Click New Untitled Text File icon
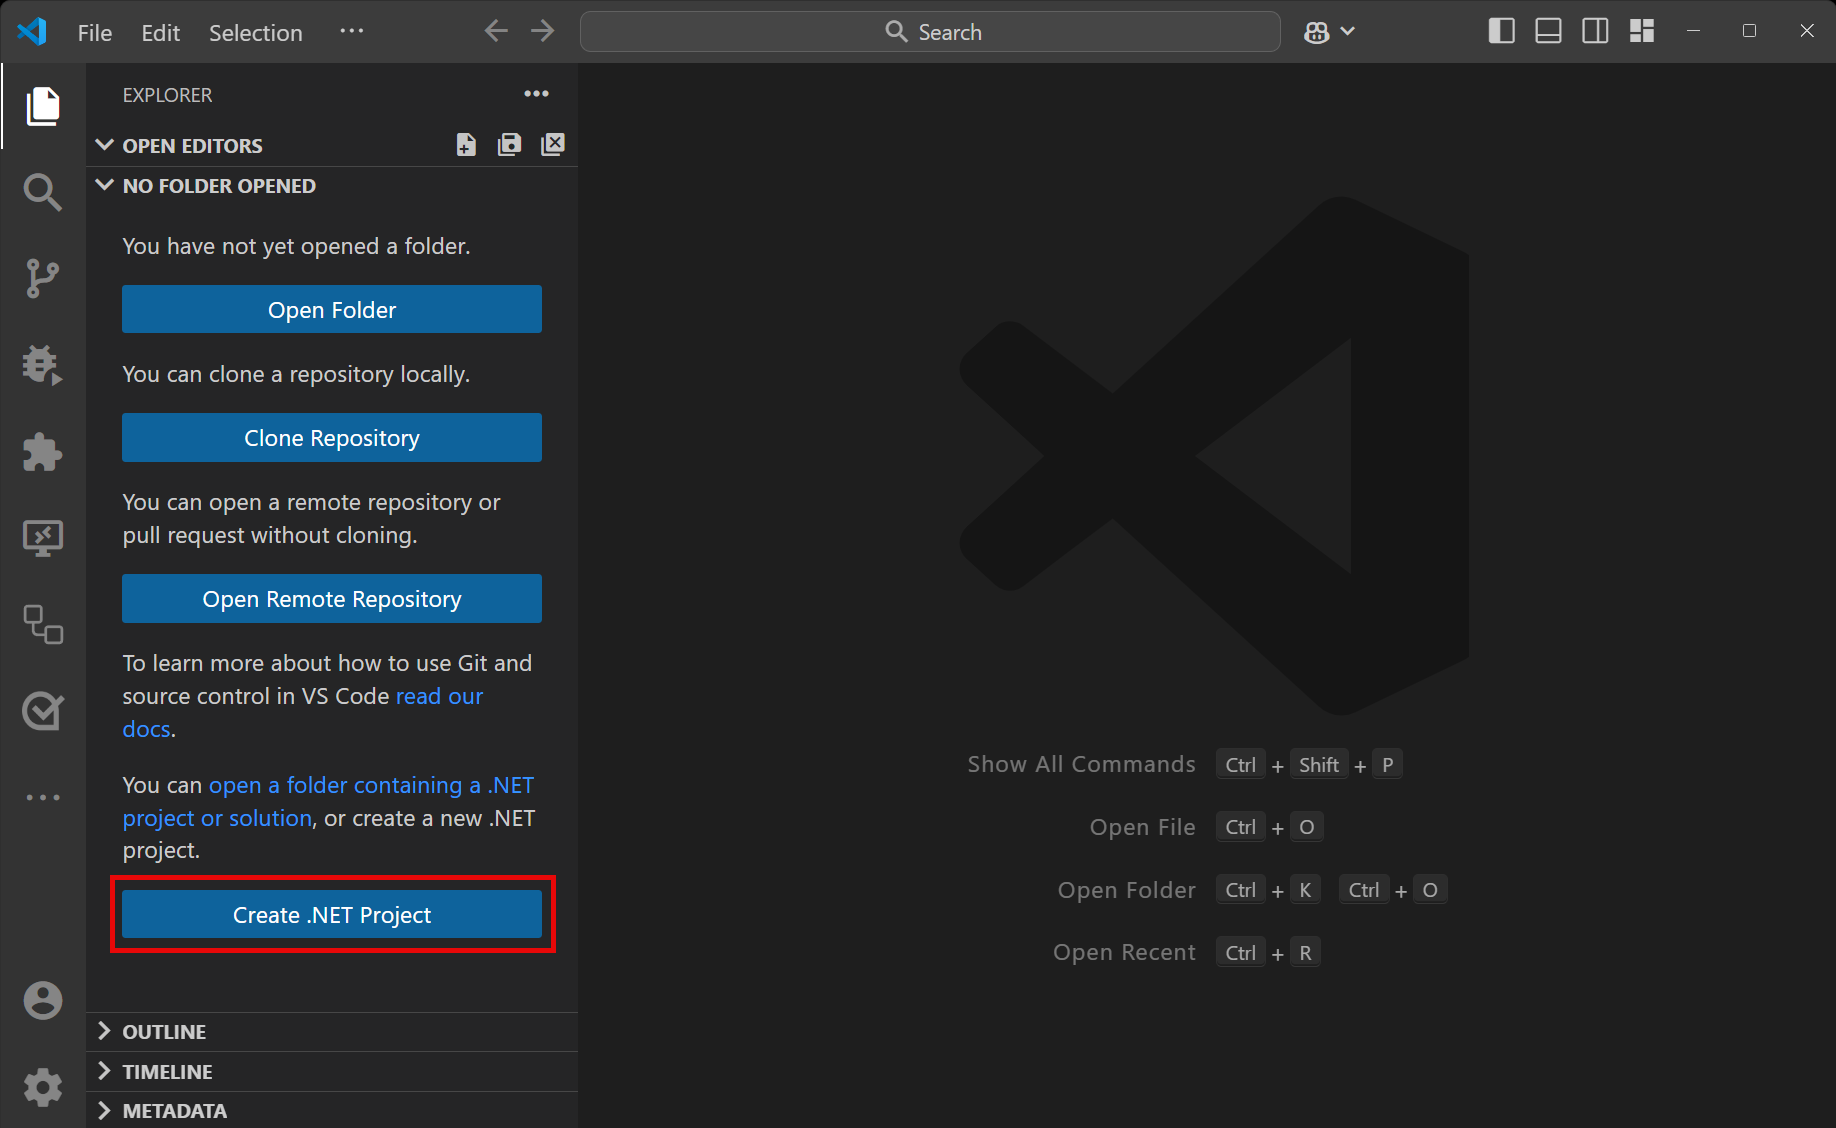Viewport: 1836px width, 1128px height. [466, 145]
